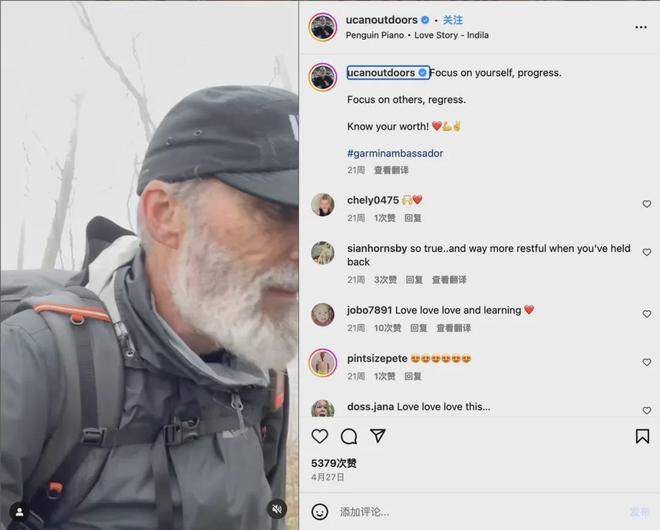660x530 pixels.
Task: Like sianhornsby's comment
Action: [x=647, y=252]
